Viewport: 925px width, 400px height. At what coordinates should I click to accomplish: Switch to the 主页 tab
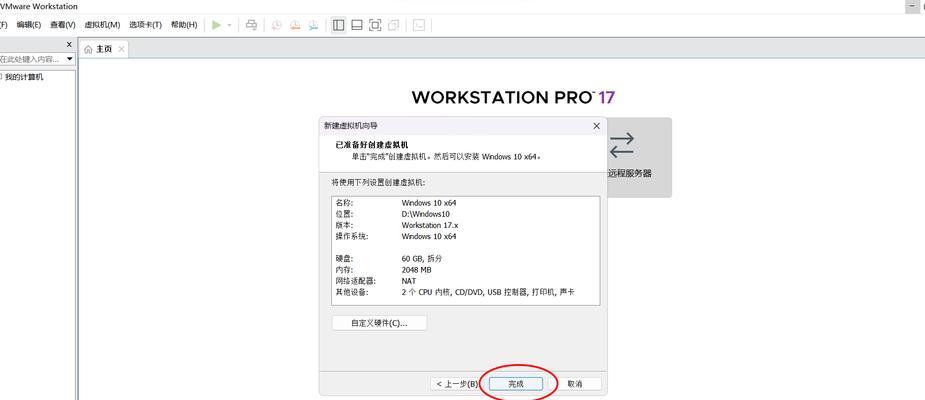tap(104, 50)
